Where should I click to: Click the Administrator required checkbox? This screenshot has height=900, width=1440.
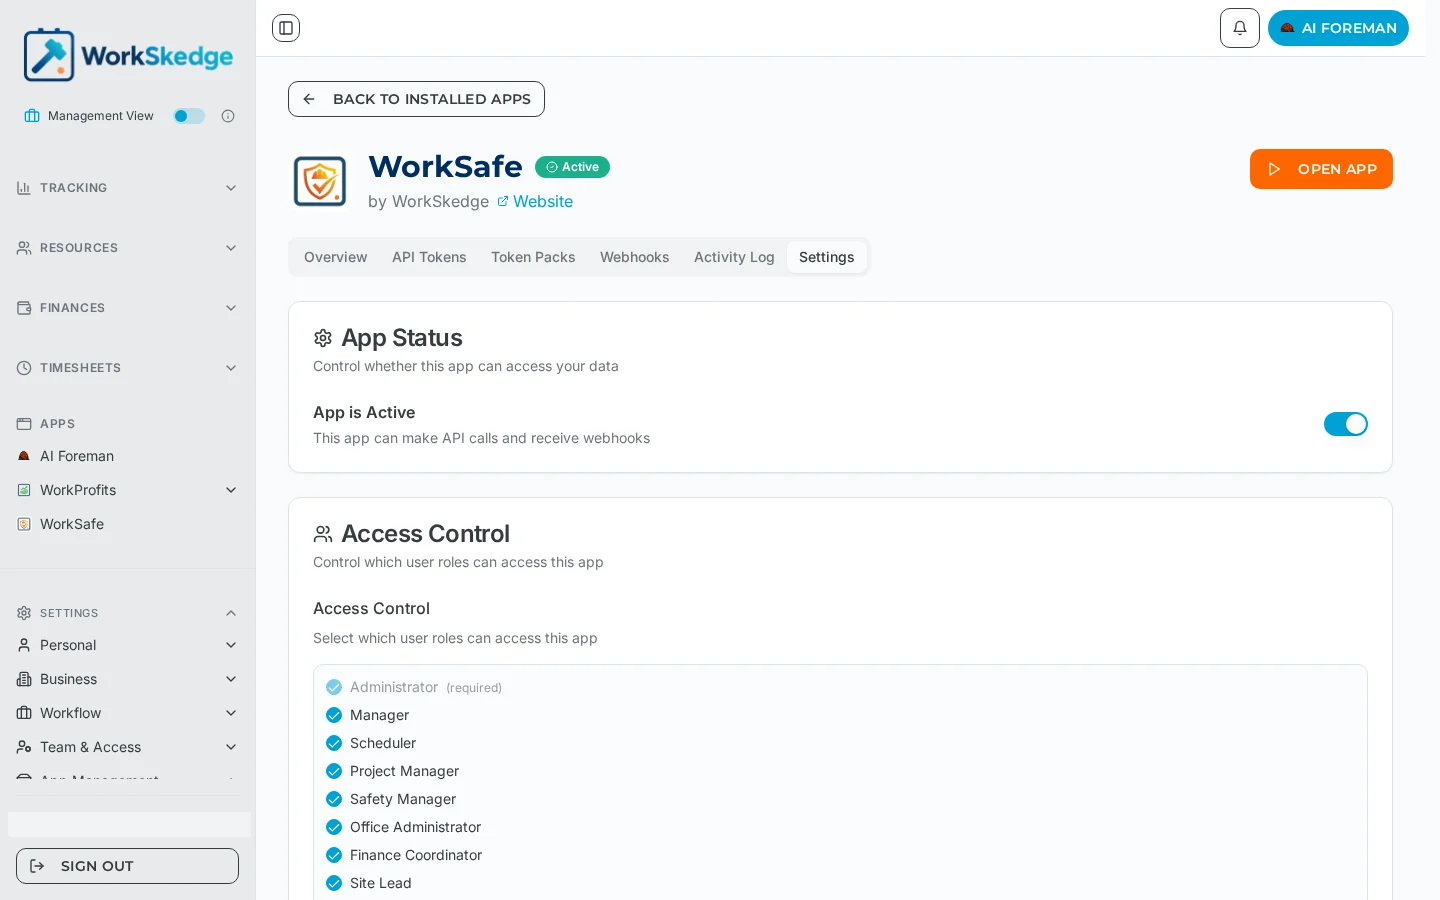tap(334, 687)
